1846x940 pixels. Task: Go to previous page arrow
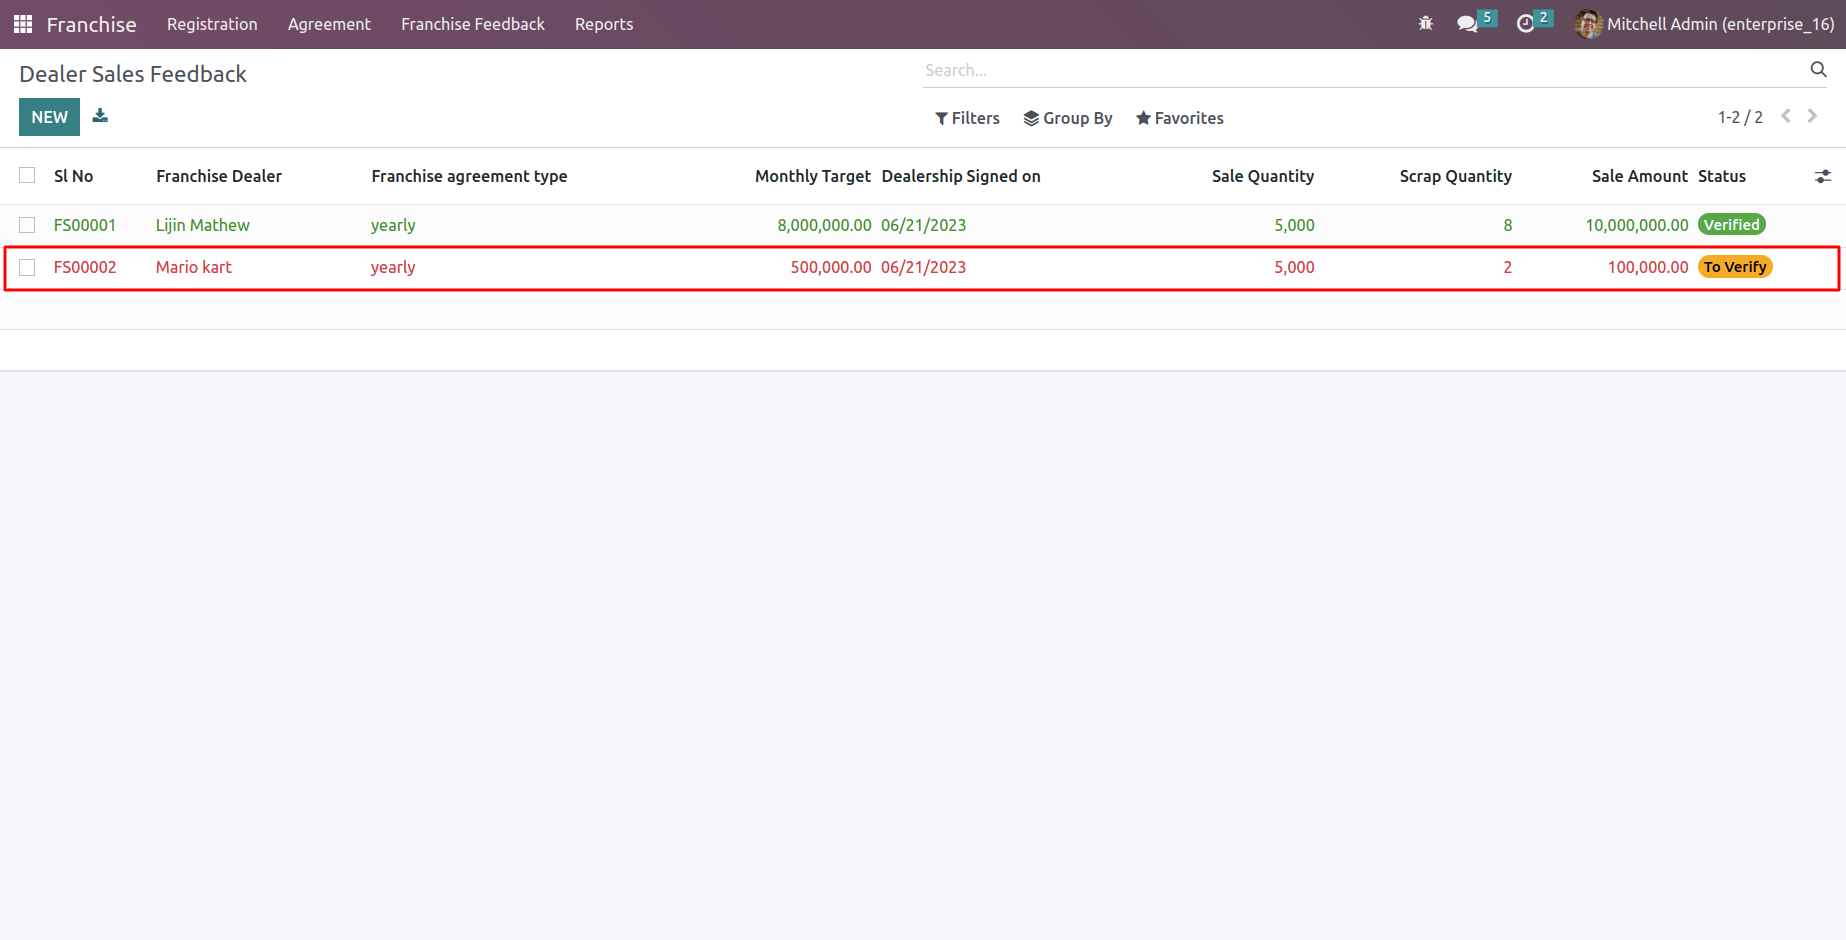pyautogui.click(x=1785, y=117)
